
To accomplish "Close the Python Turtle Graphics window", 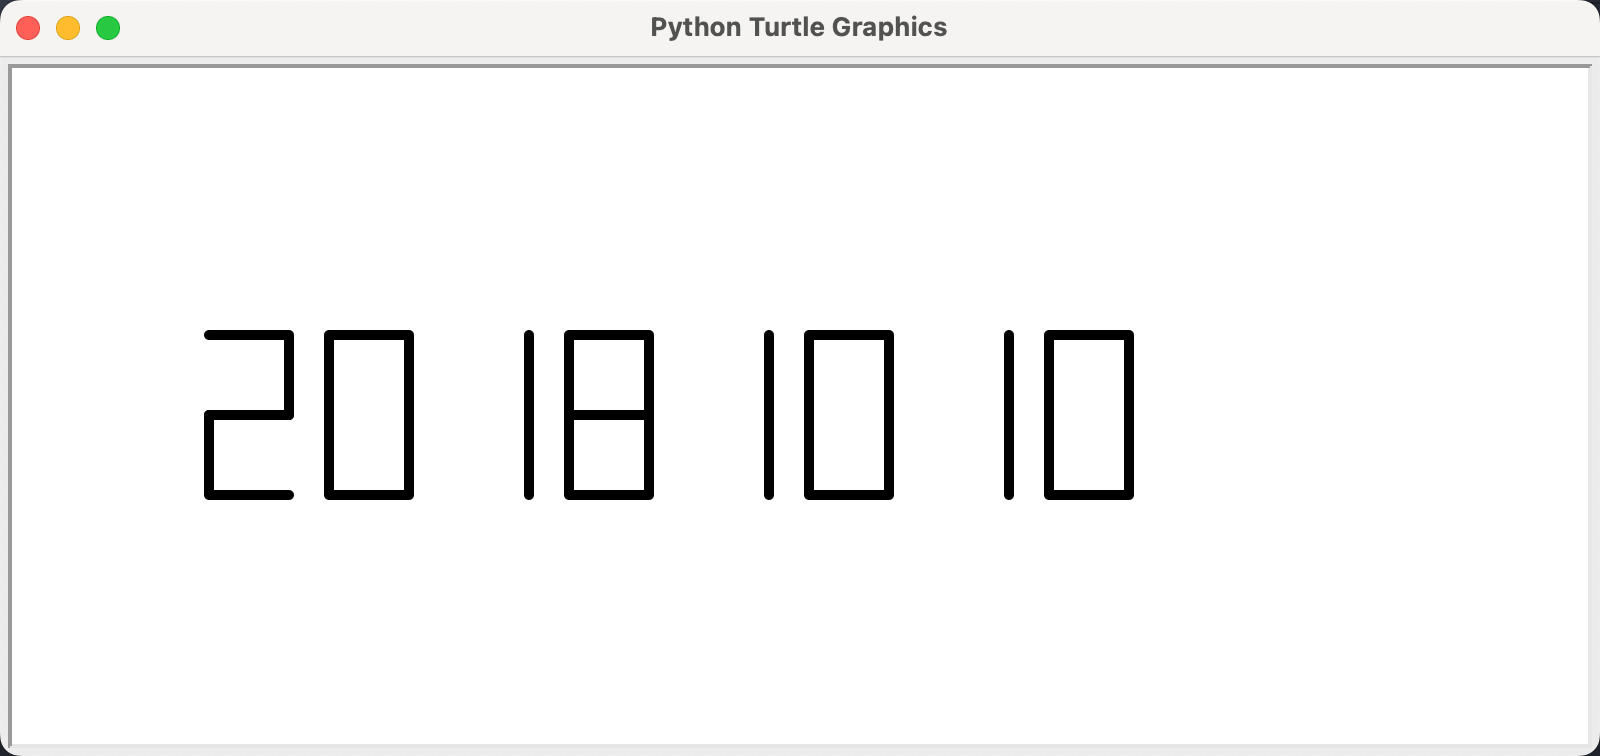I will pos(28,28).
